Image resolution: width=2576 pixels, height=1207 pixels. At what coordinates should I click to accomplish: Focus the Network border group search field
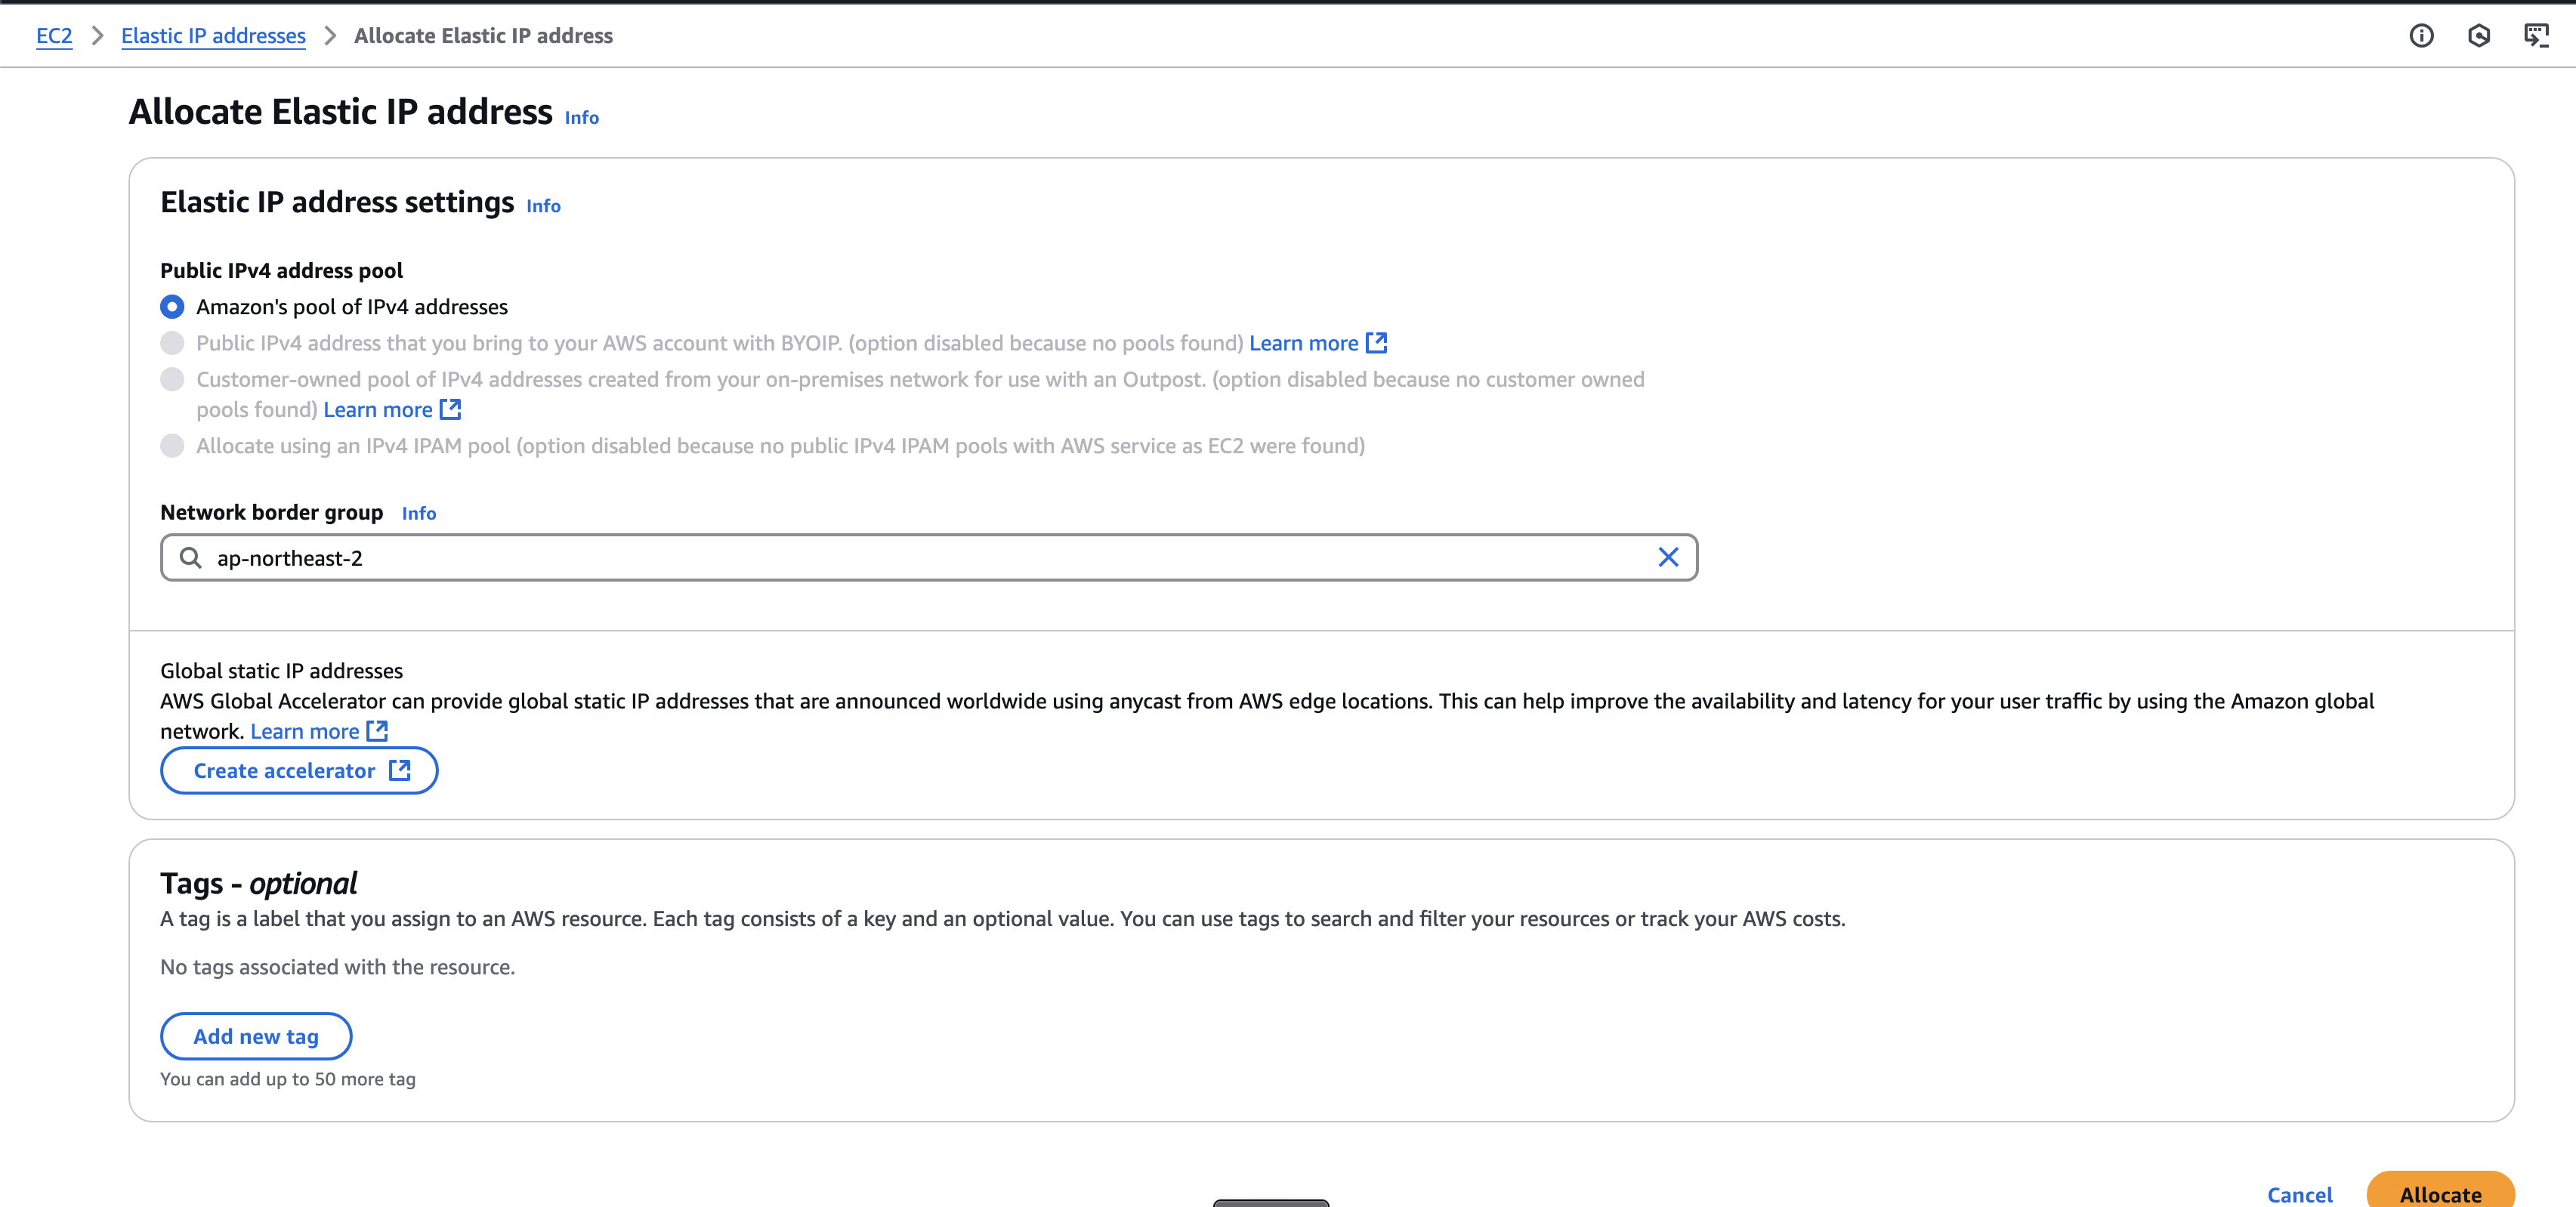pos(929,557)
